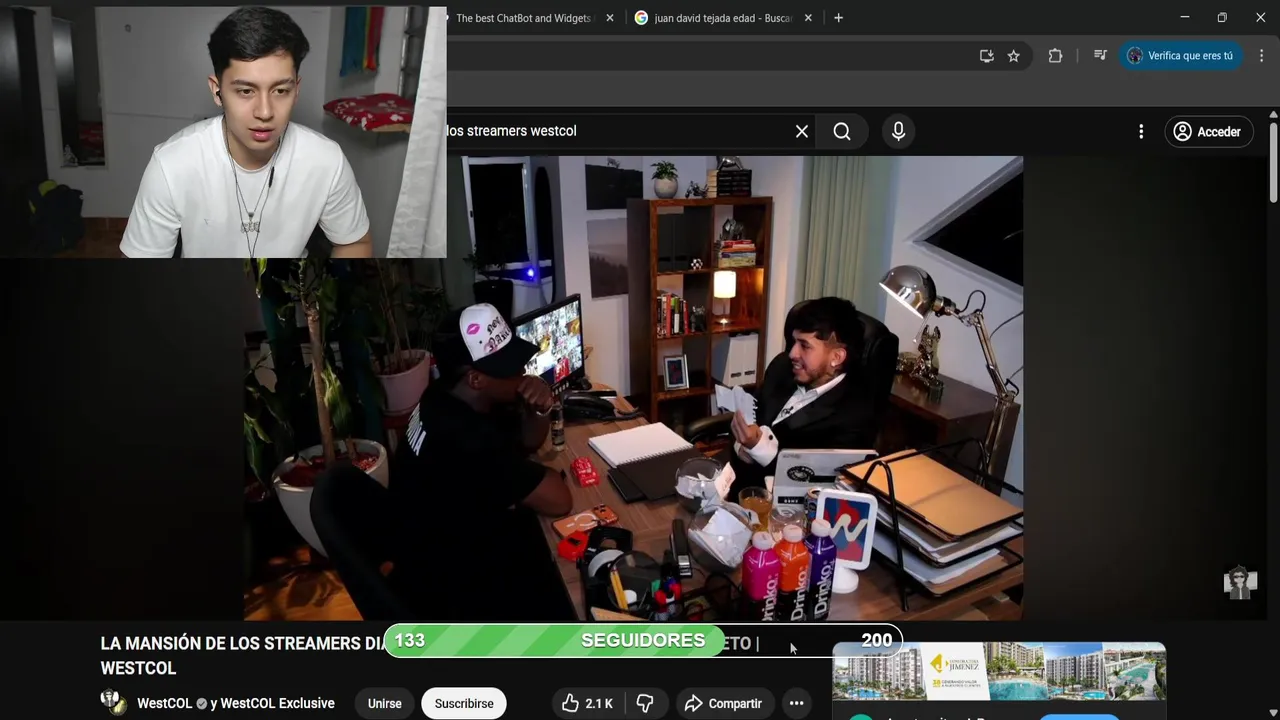Open the WestCOL channel avatar

pyautogui.click(x=114, y=702)
